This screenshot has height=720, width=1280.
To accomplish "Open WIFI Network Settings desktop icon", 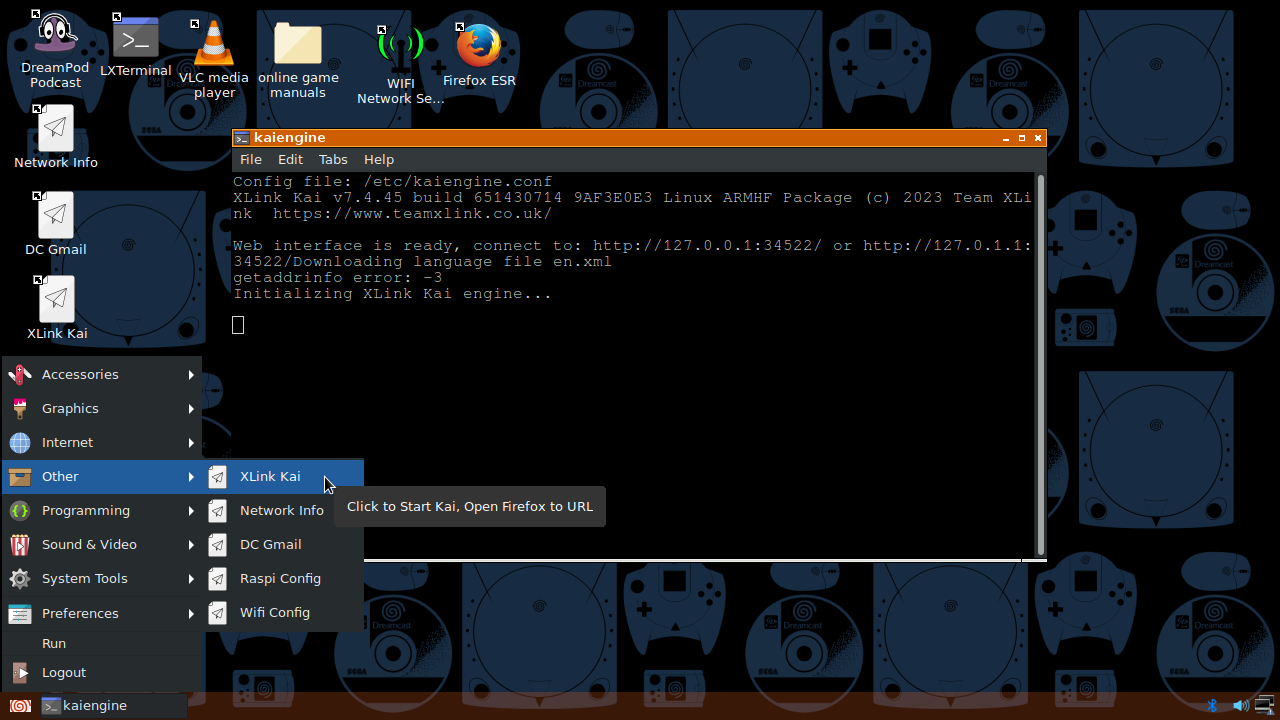I will click(400, 65).
